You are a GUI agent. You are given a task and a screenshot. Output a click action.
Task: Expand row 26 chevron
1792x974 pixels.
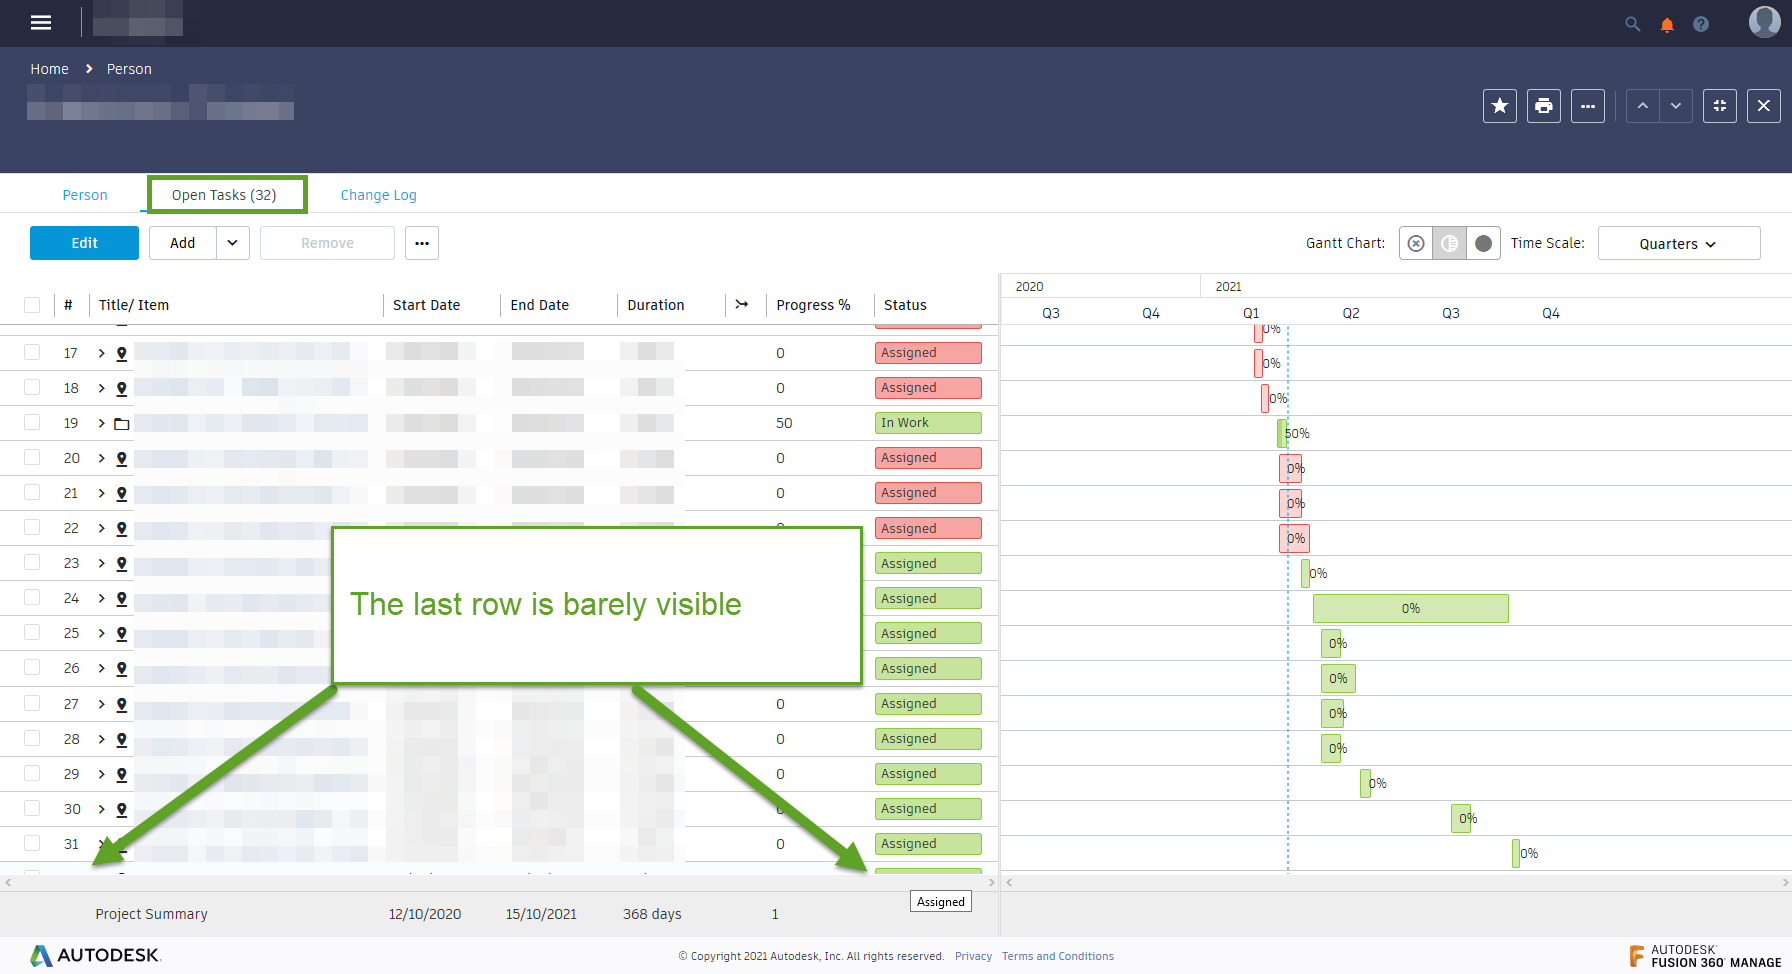pos(101,668)
